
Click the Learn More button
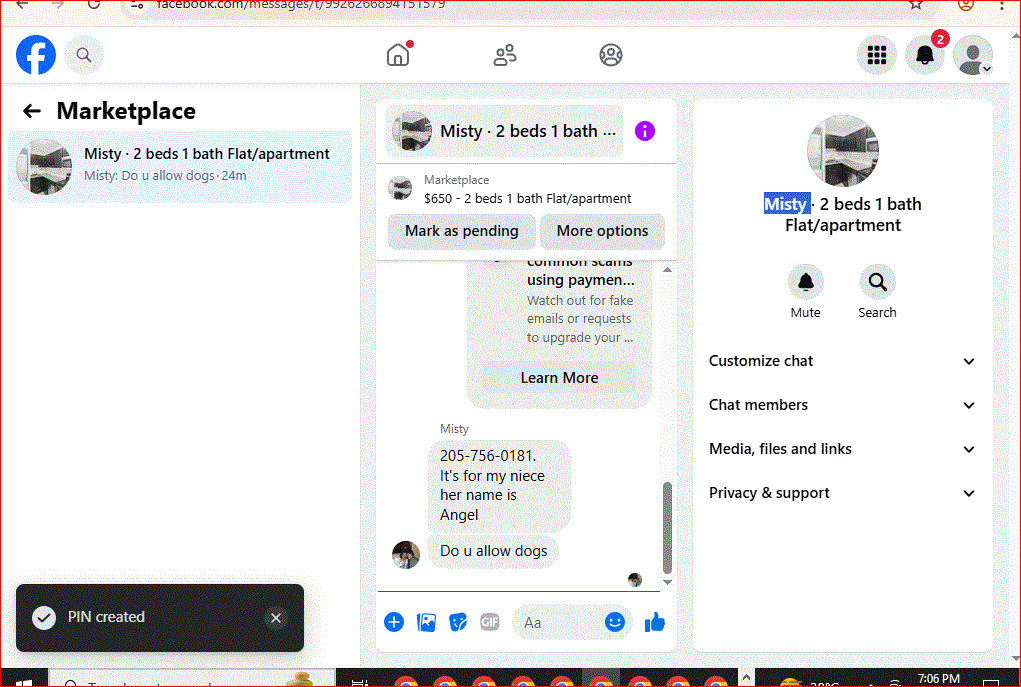click(x=559, y=378)
